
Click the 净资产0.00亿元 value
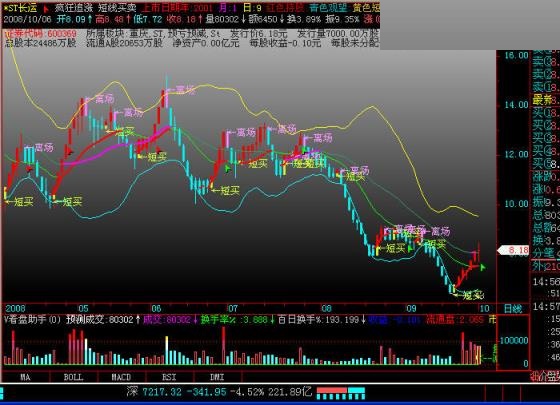[206, 43]
